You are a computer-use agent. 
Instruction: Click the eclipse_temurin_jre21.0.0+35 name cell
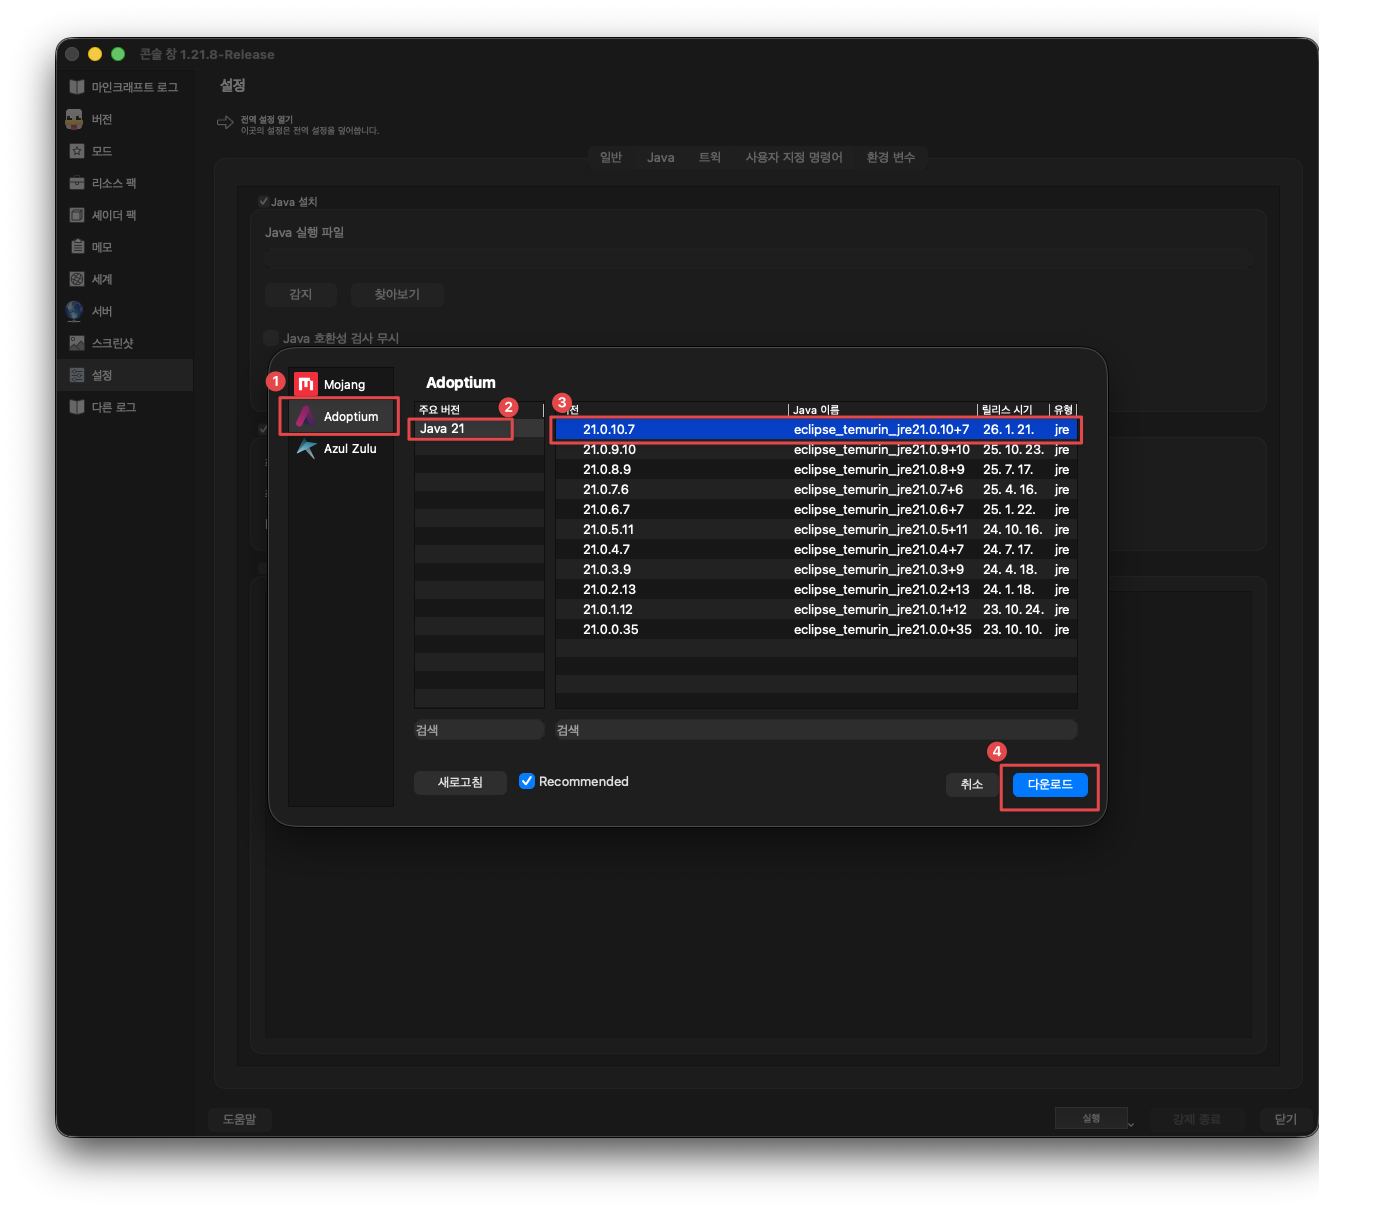pos(883,629)
